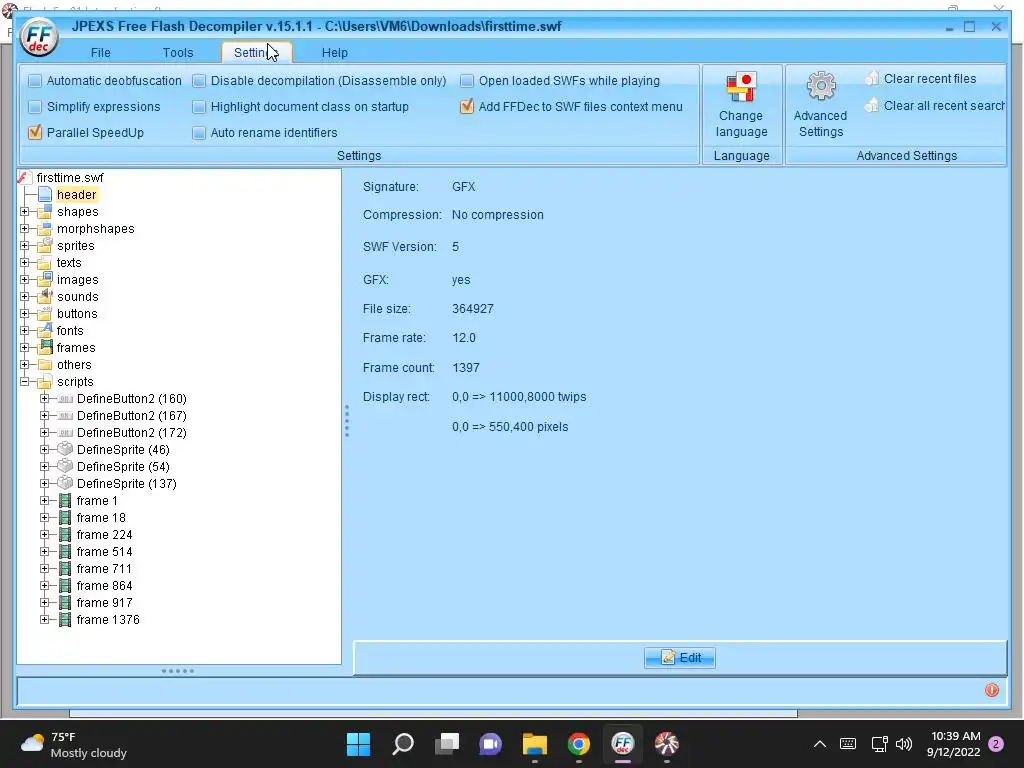Open the Help ribbon tab
Viewport: 1024px width, 768px height.
click(x=334, y=53)
